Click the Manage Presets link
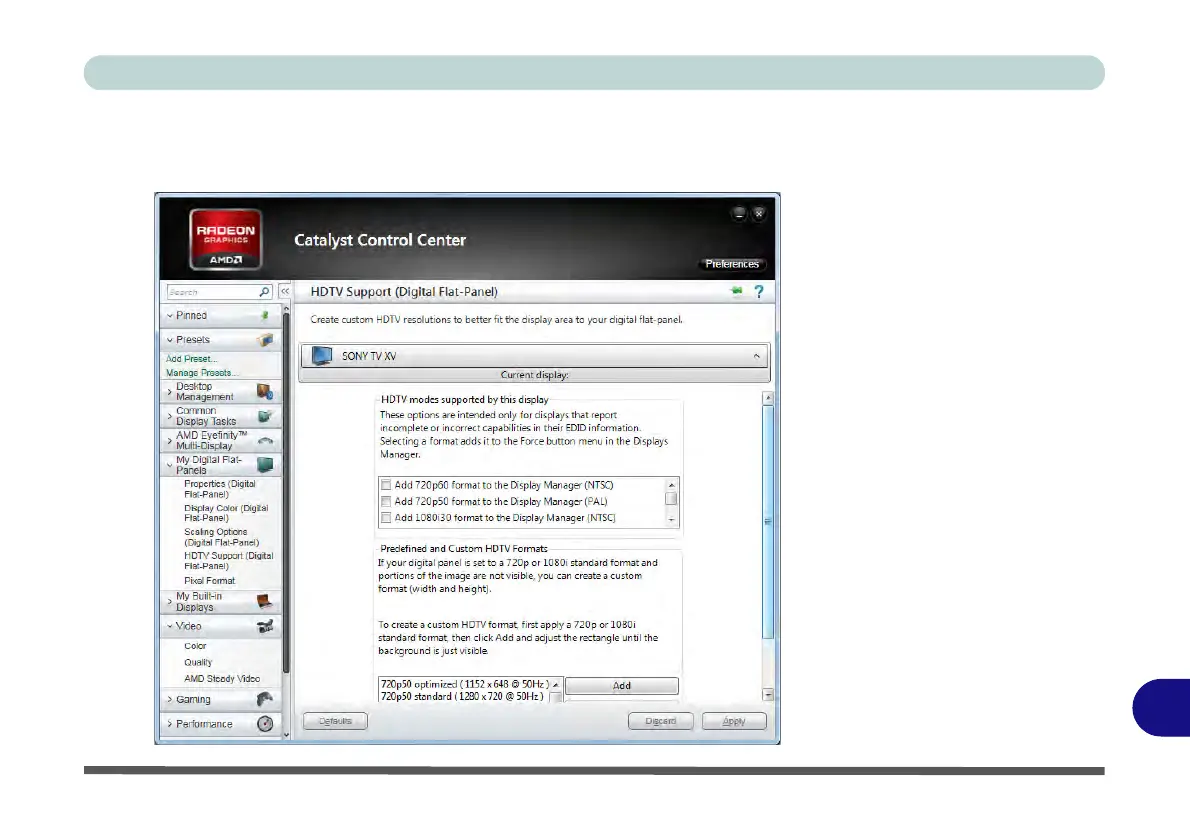The image size is (1190, 838). (202, 373)
